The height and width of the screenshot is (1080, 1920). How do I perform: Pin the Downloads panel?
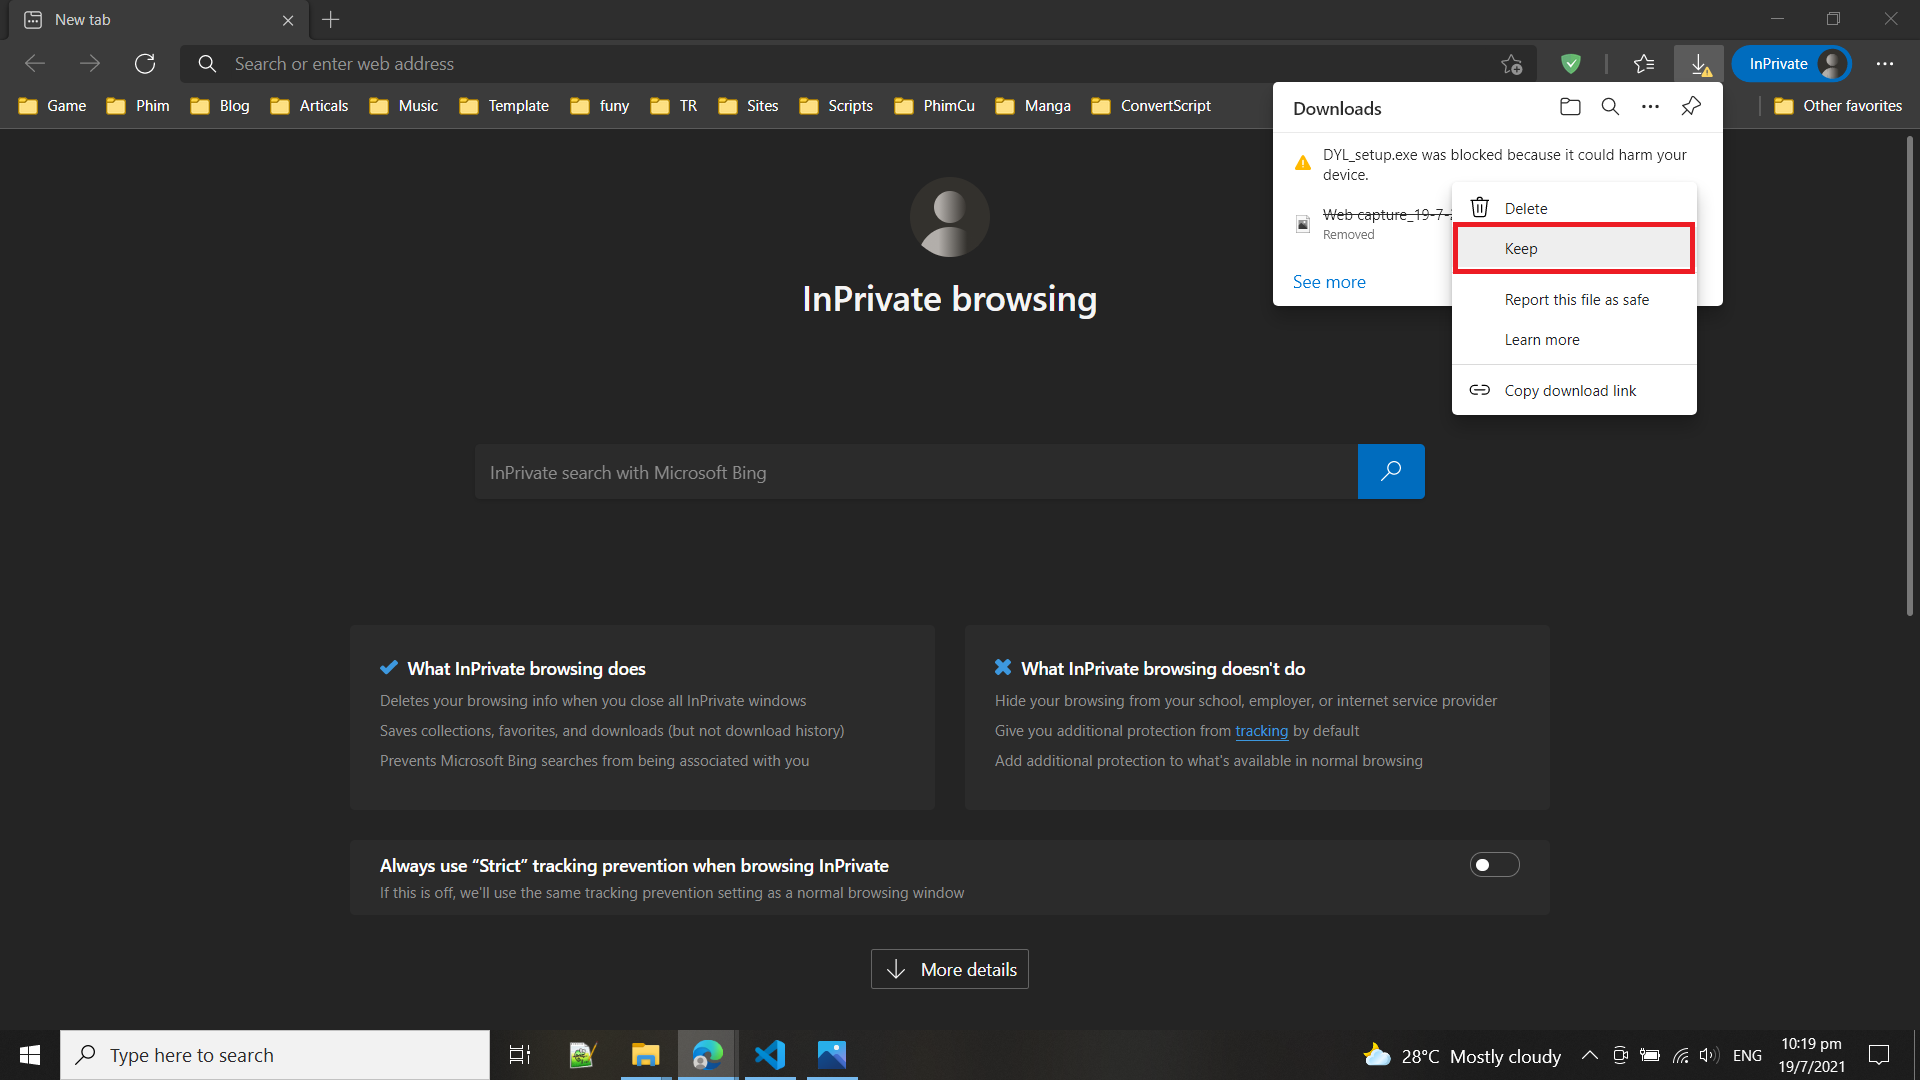pyautogui.click(x=1691, y=107)
